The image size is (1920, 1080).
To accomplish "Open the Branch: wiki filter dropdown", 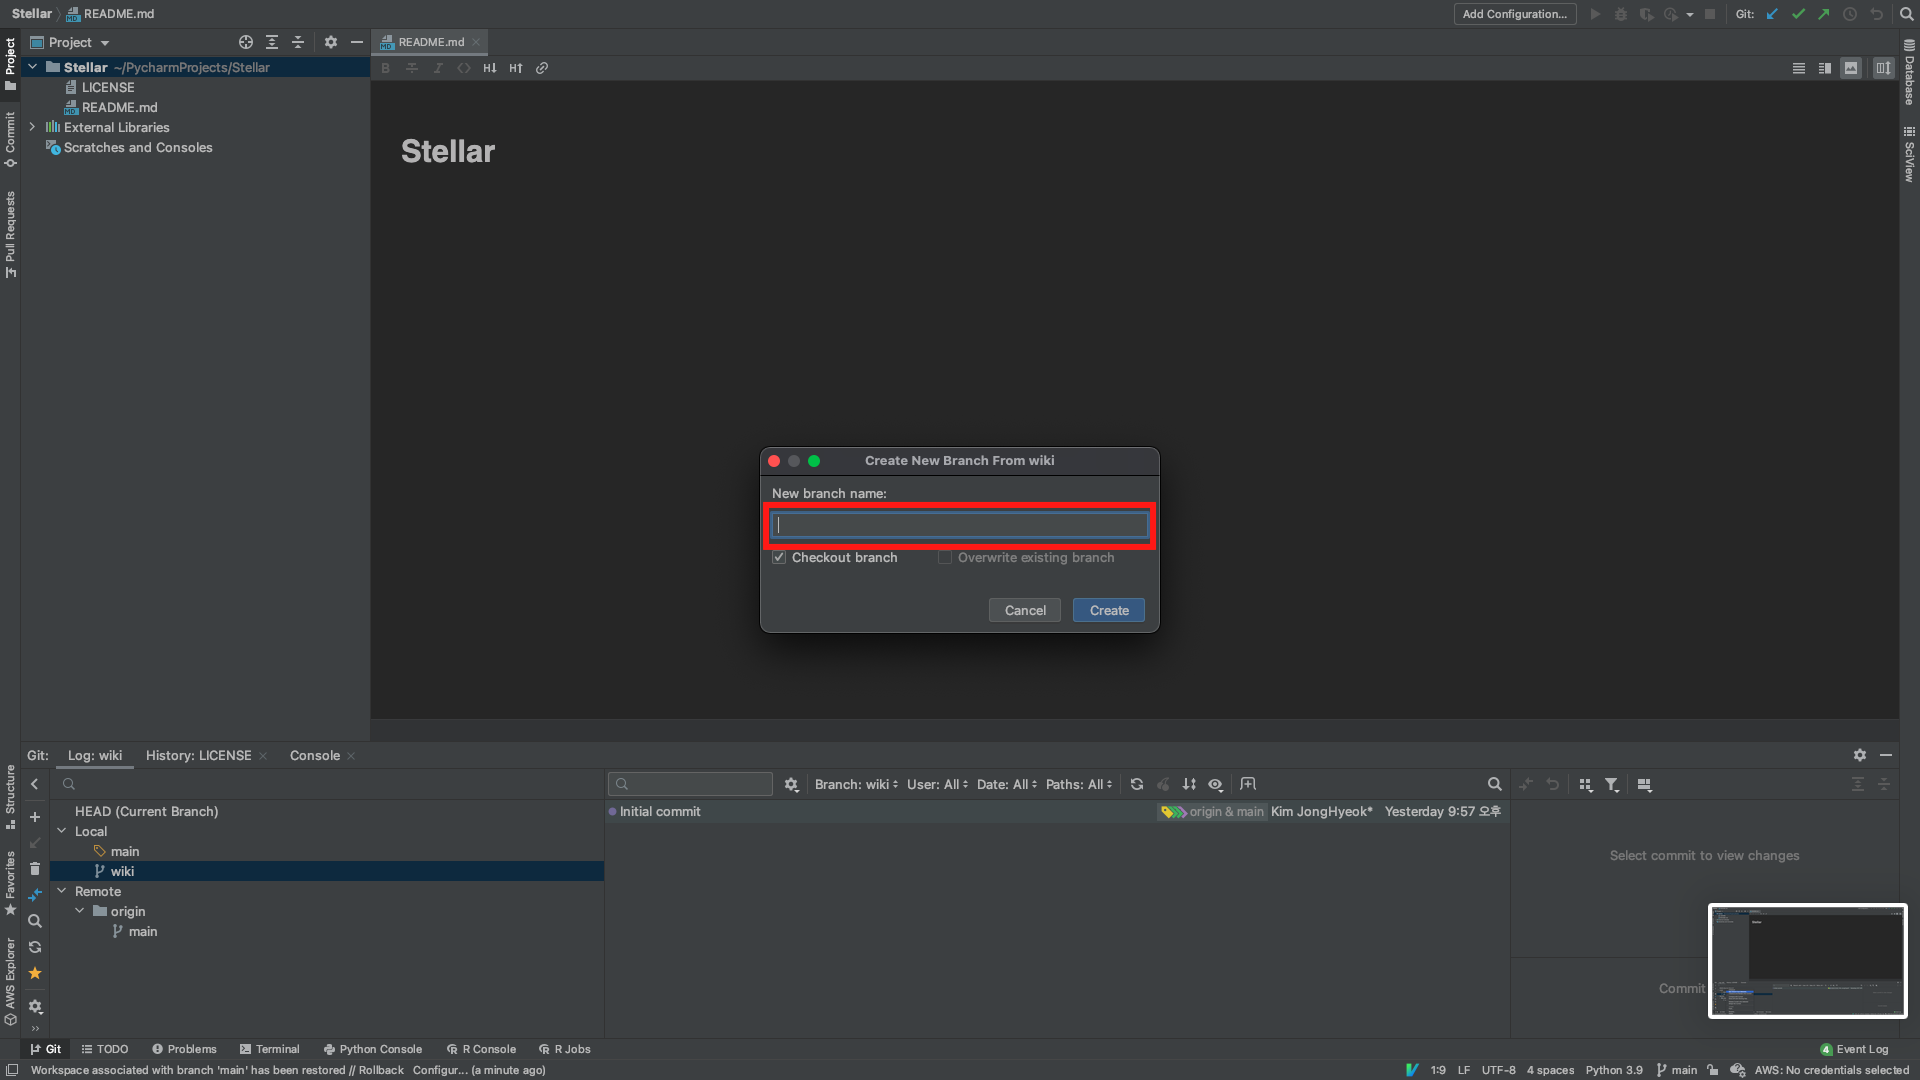I will pyautogui.click(x=856, y=785).
